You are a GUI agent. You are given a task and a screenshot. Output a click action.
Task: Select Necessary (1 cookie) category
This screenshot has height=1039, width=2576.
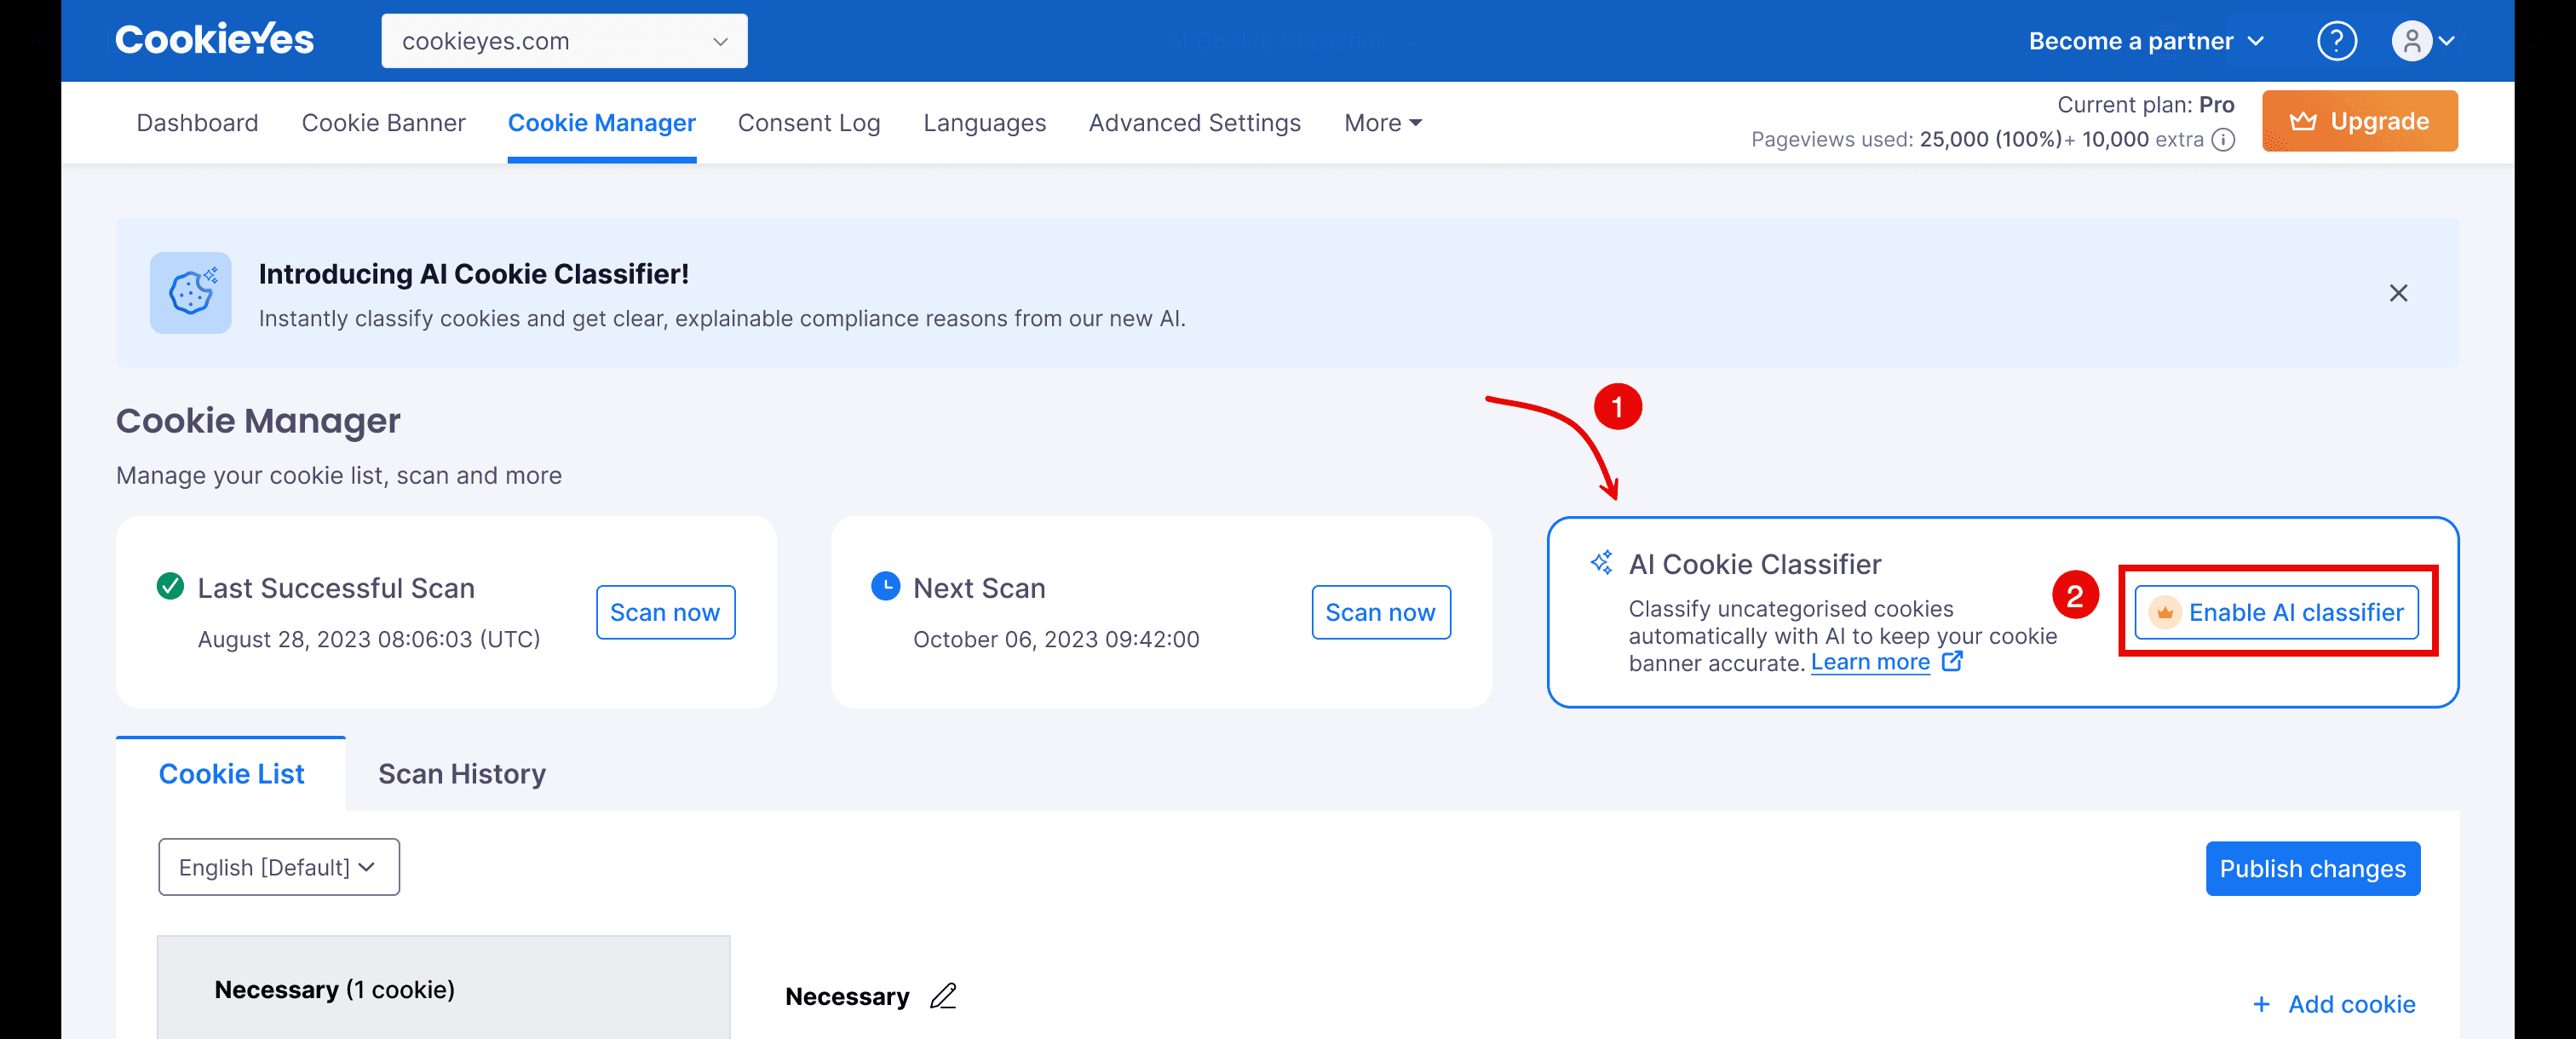[443, 988]
